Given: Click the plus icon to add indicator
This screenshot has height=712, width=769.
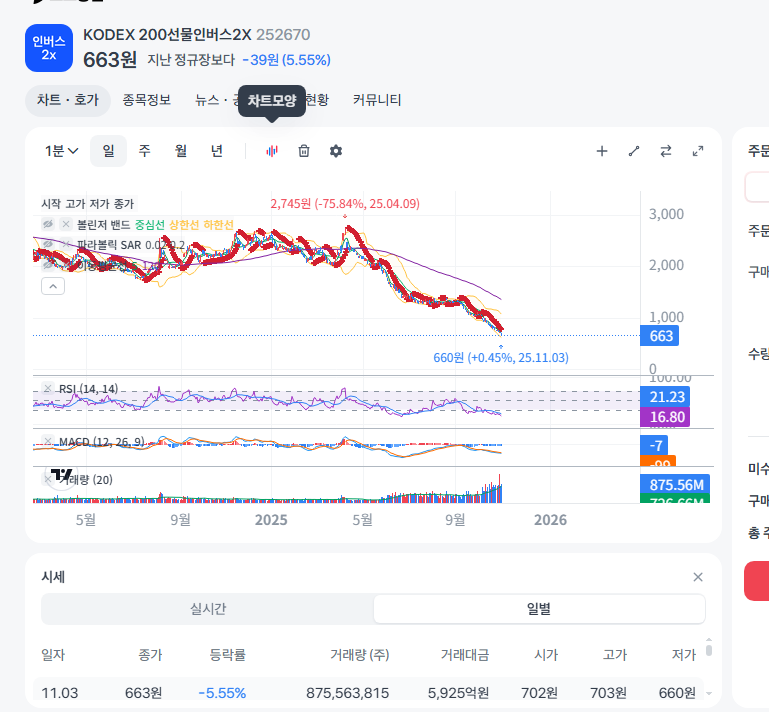Looking at the screenshot, I should [602, 151].
